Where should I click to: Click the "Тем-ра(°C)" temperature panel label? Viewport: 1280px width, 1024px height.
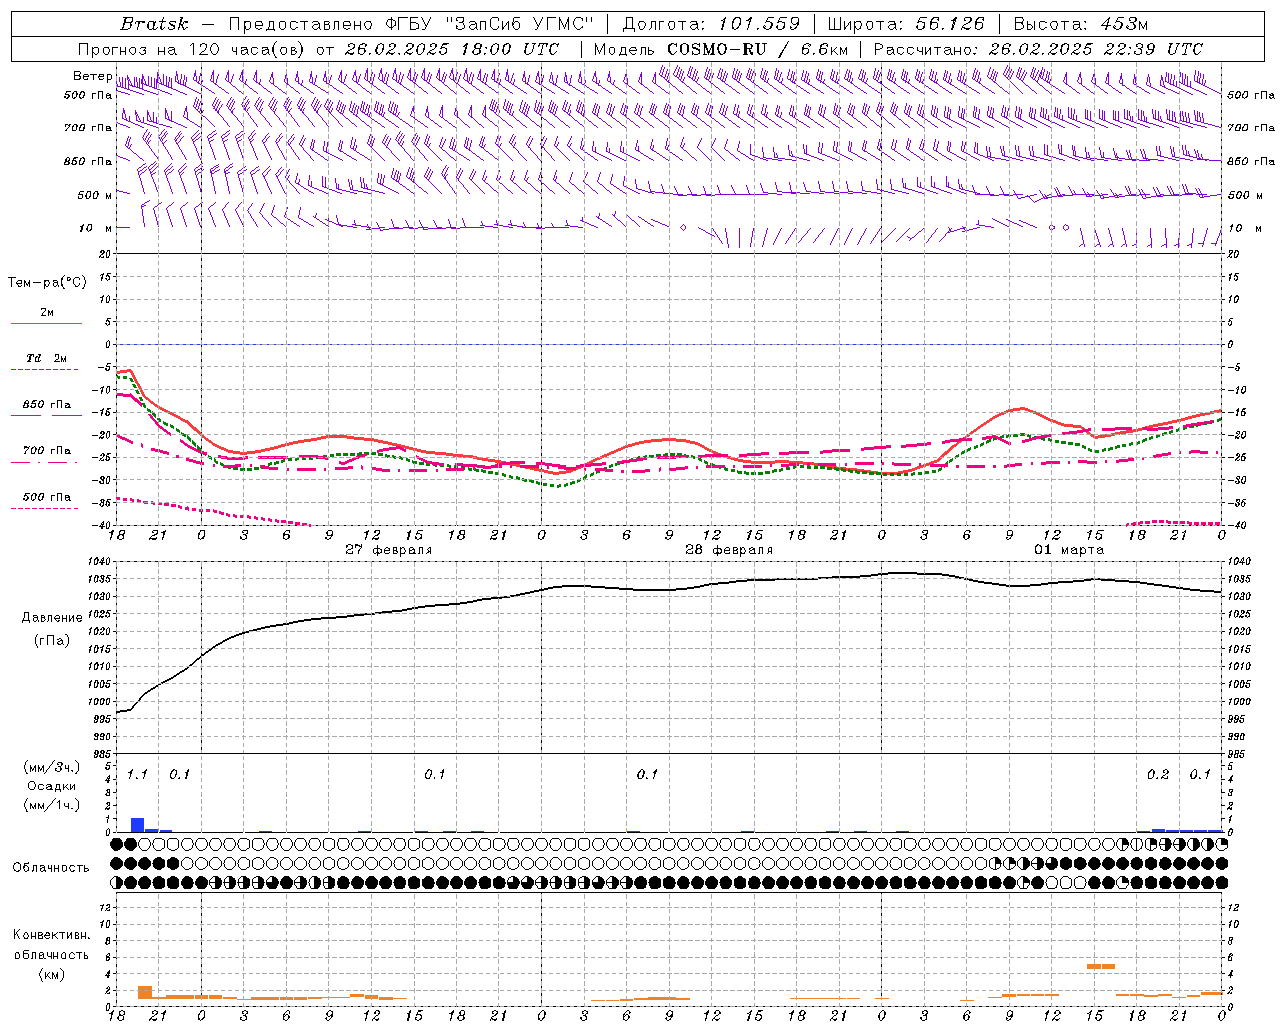[47, 283]
